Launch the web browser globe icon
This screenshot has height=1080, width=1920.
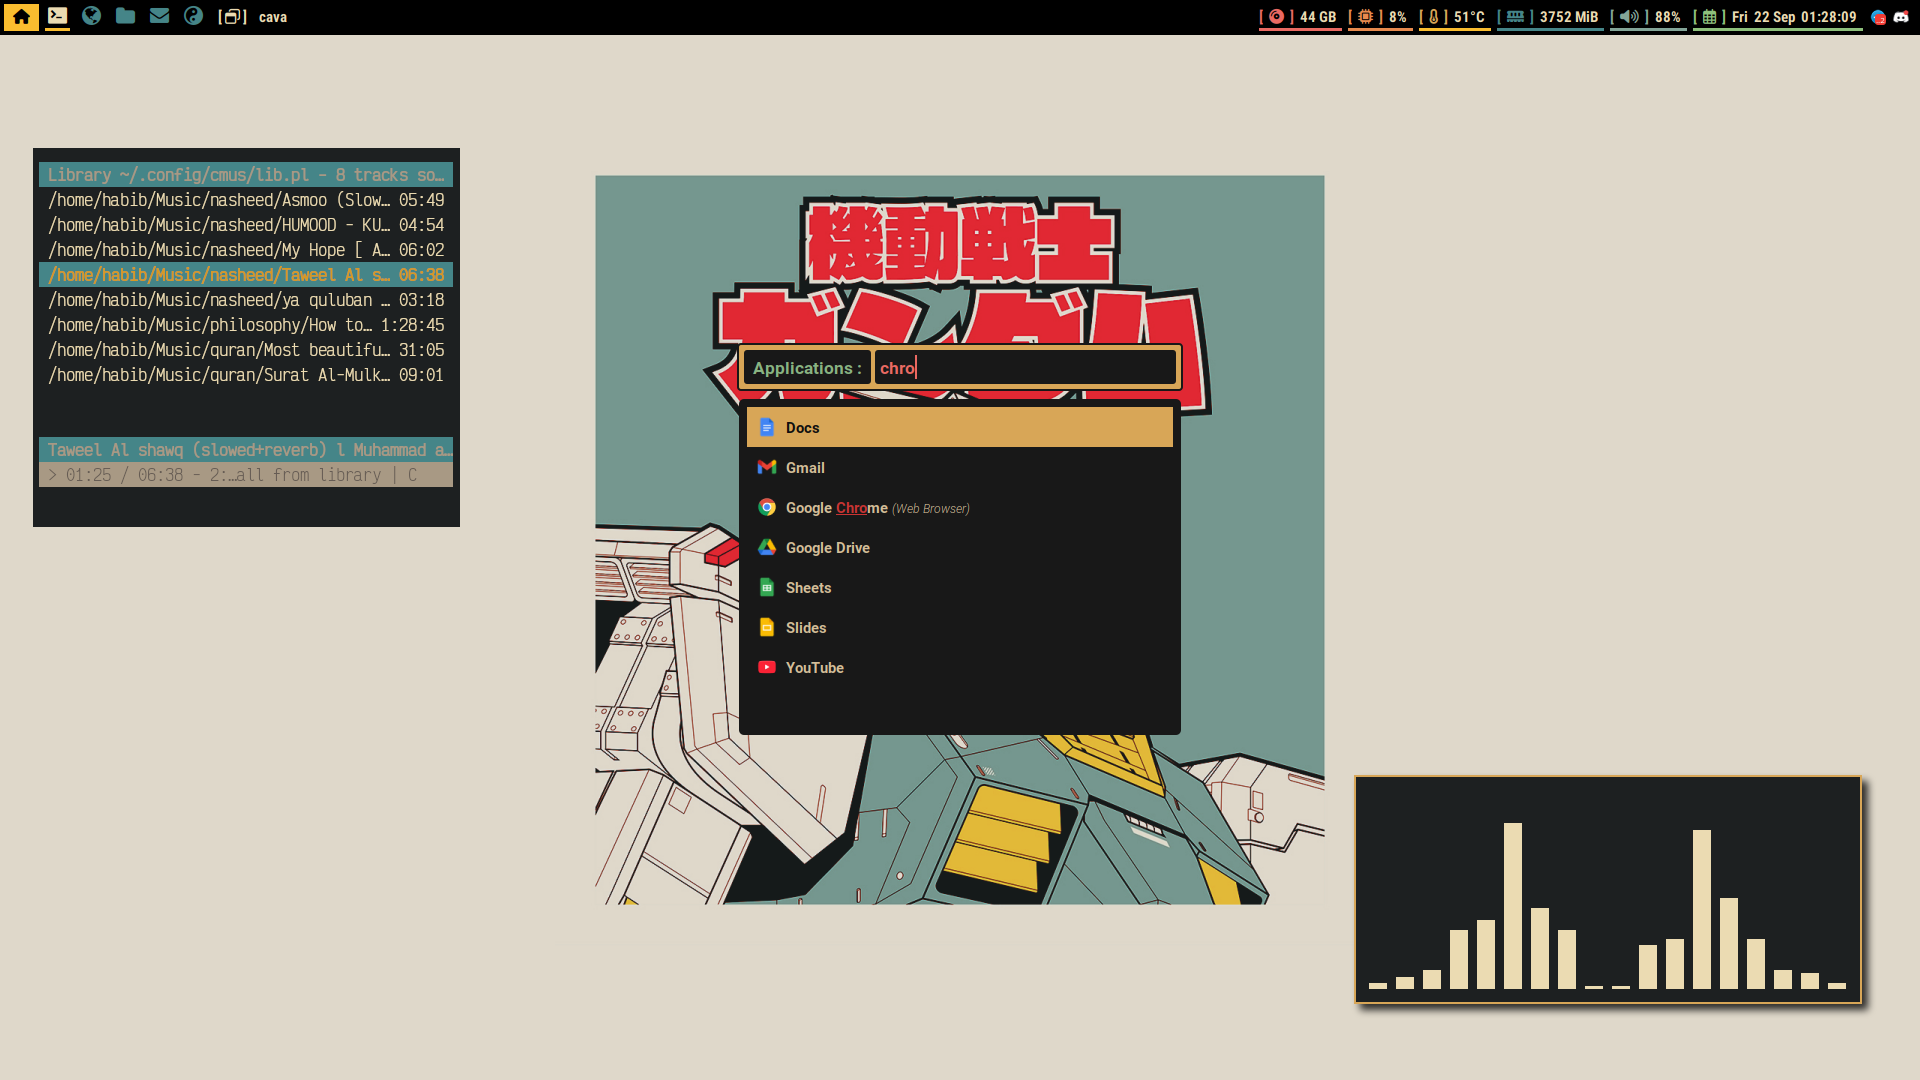[x=91, y=16]
